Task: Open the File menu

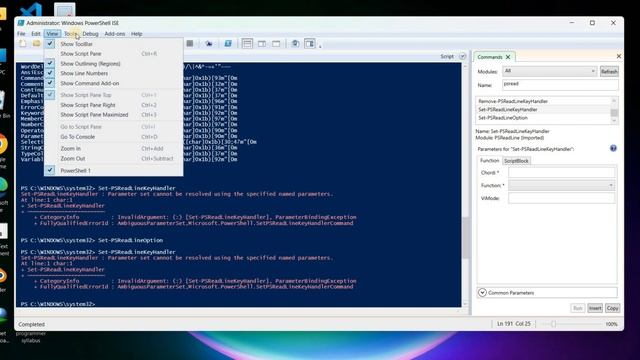Action: [21, 34]
